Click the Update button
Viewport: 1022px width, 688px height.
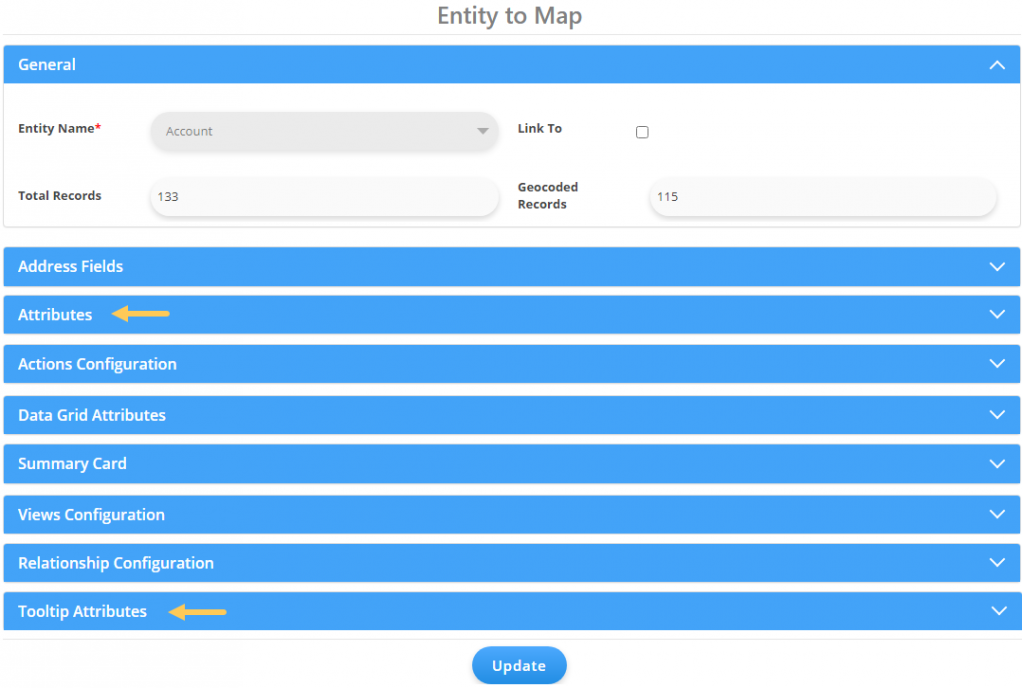point(518,665)
